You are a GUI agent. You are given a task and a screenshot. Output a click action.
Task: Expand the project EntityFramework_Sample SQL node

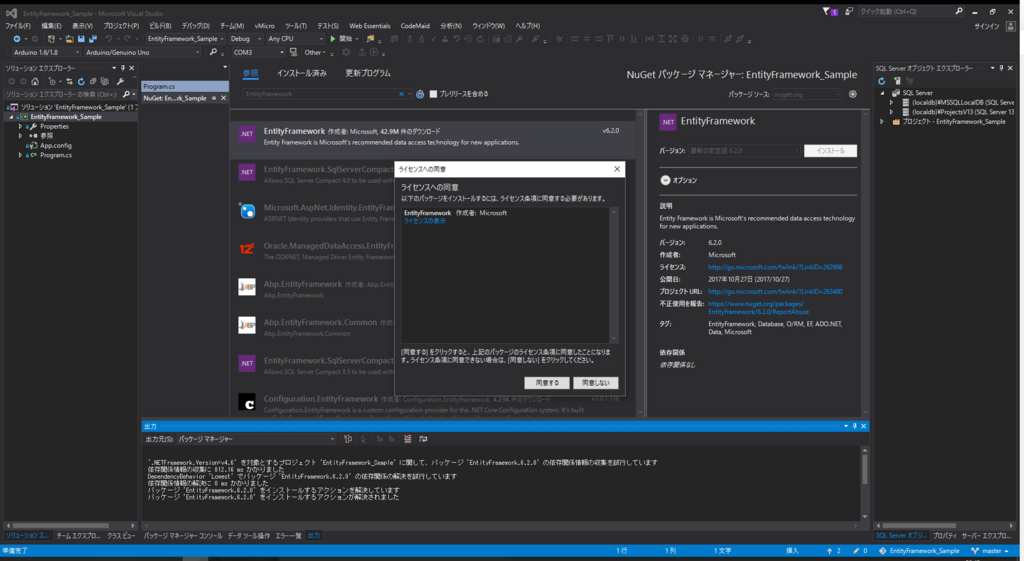882,122
